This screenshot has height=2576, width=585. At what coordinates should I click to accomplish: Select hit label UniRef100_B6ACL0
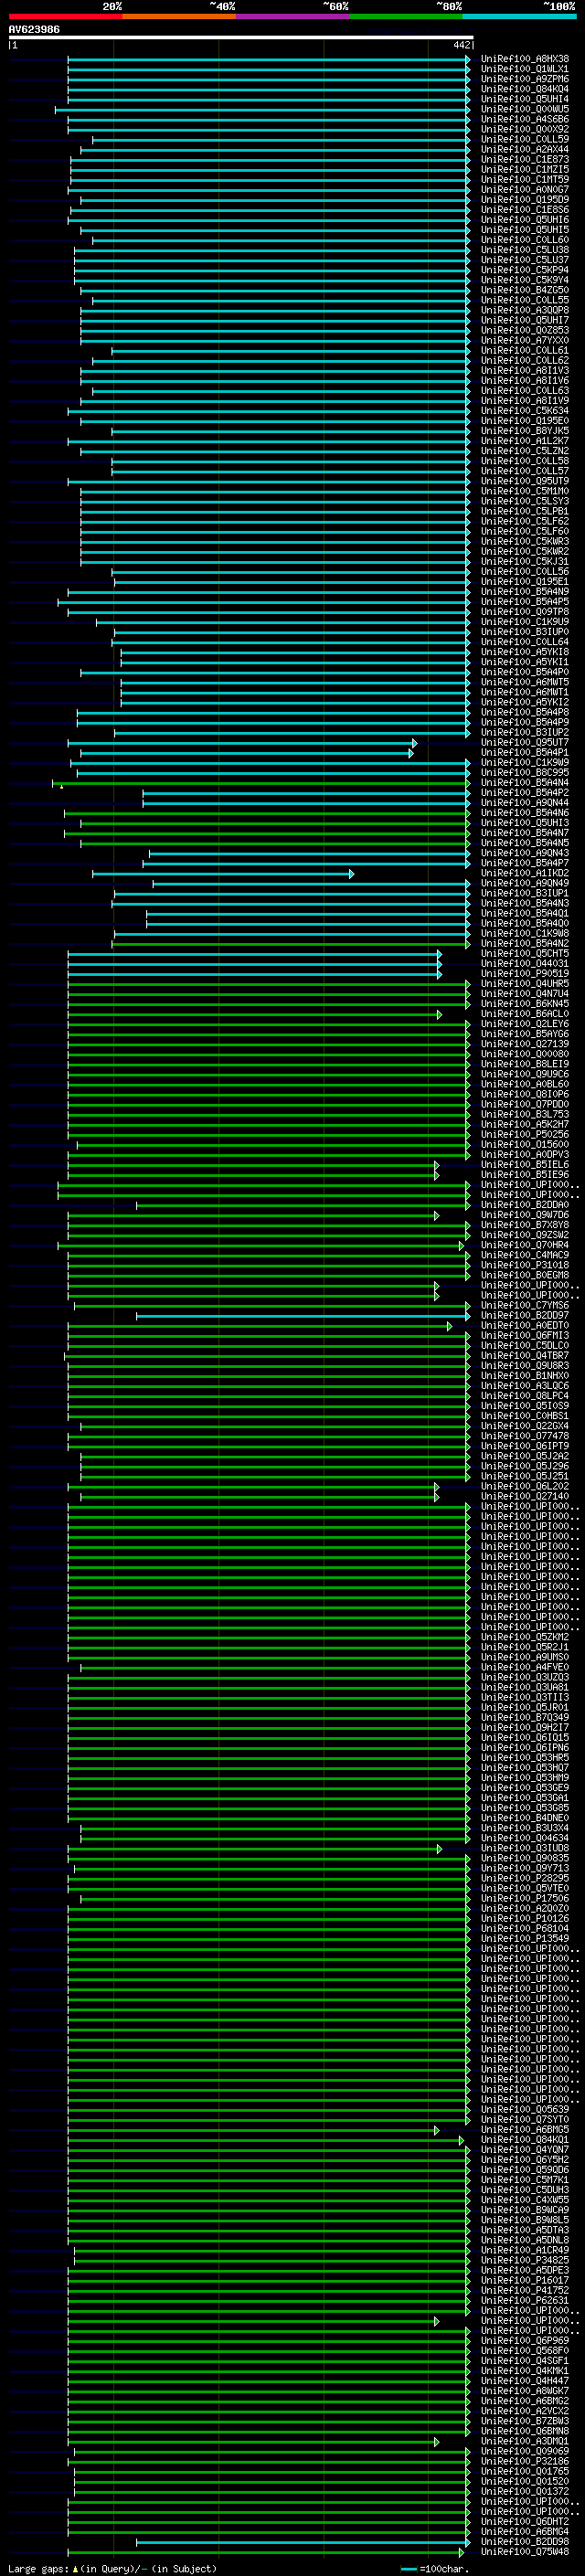(525, 1014)
